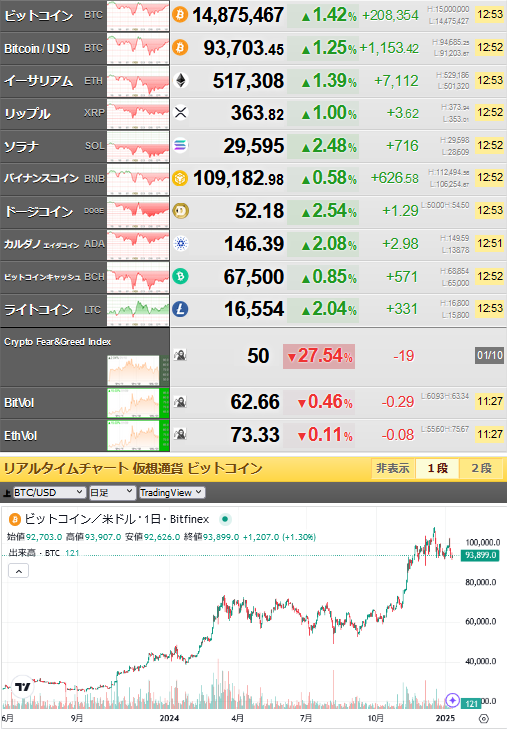Click the 100,000.0 price axis label

click(x=483, y=542)
